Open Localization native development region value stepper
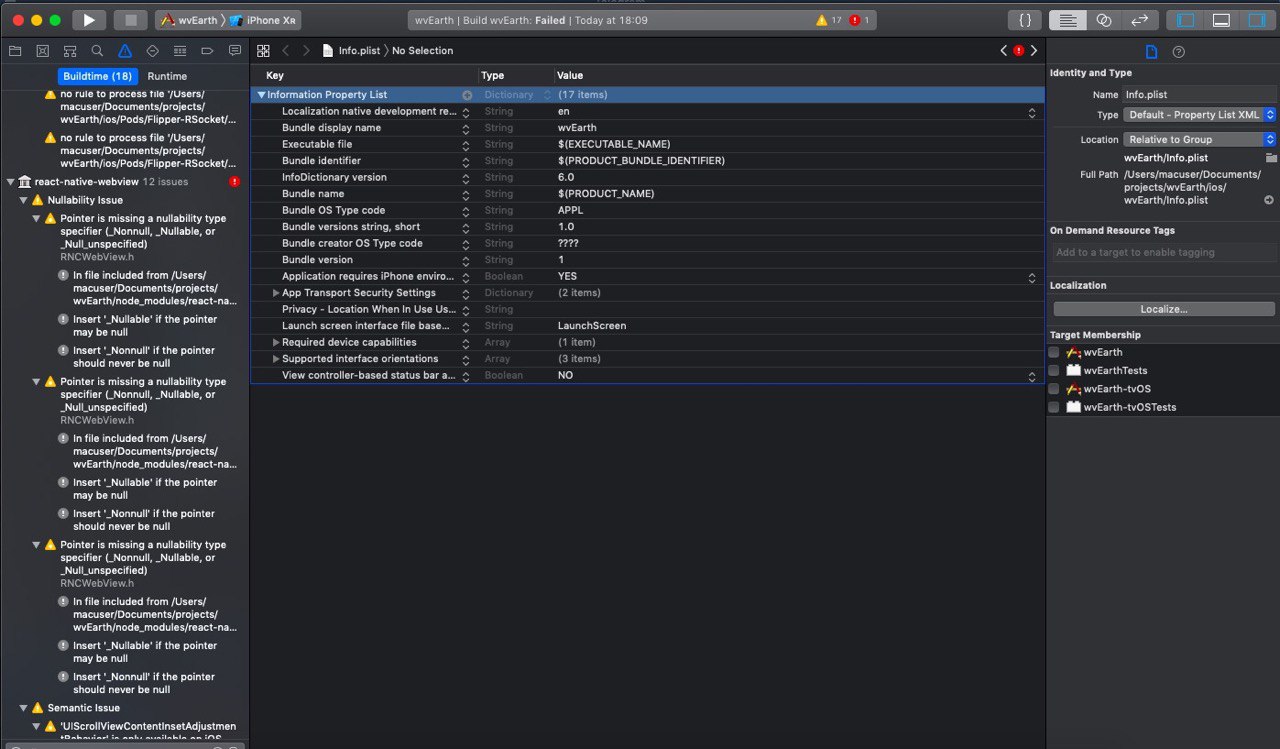This screenshot has width=1280, height=749. tap(1032, 112)
